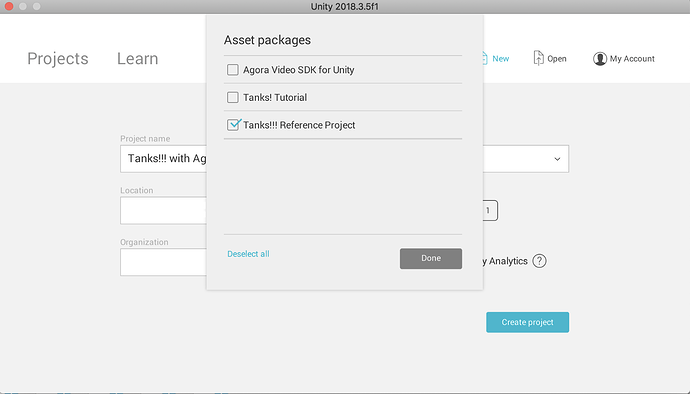Select the Organization input field
This screenshot has height=394, width=690.
(x=163, y=262)
